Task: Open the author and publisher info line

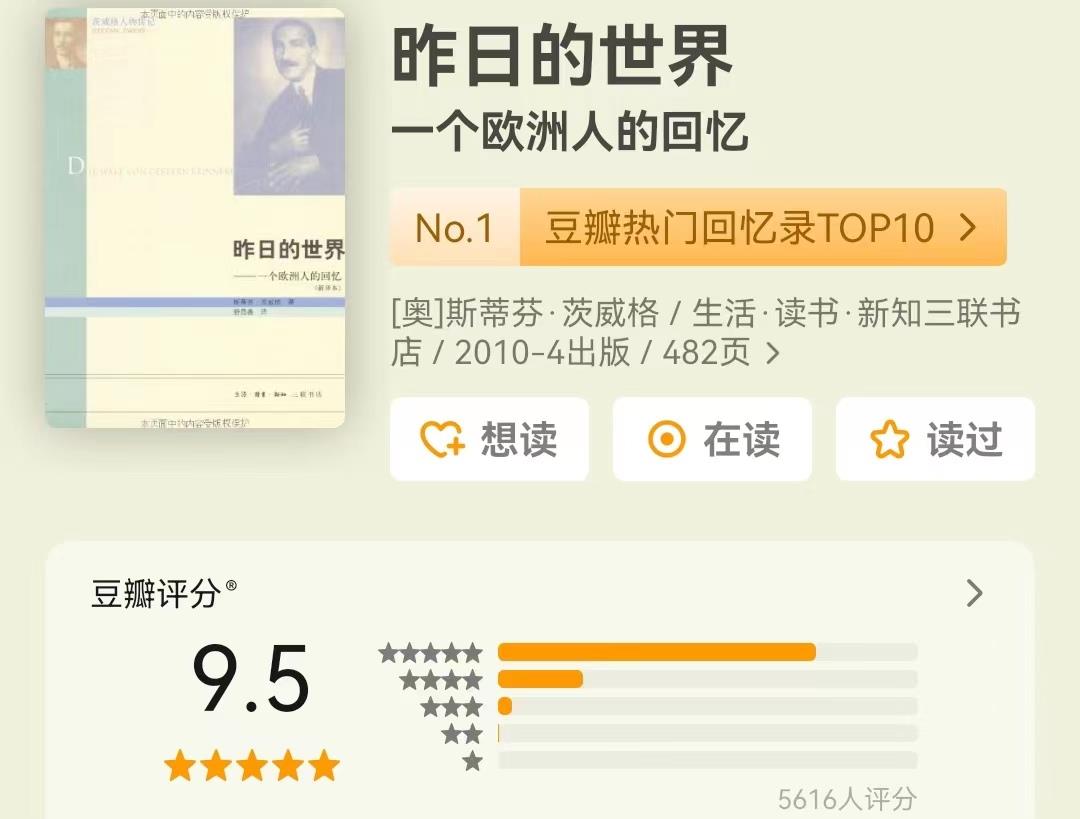Action: click(705, 333)
